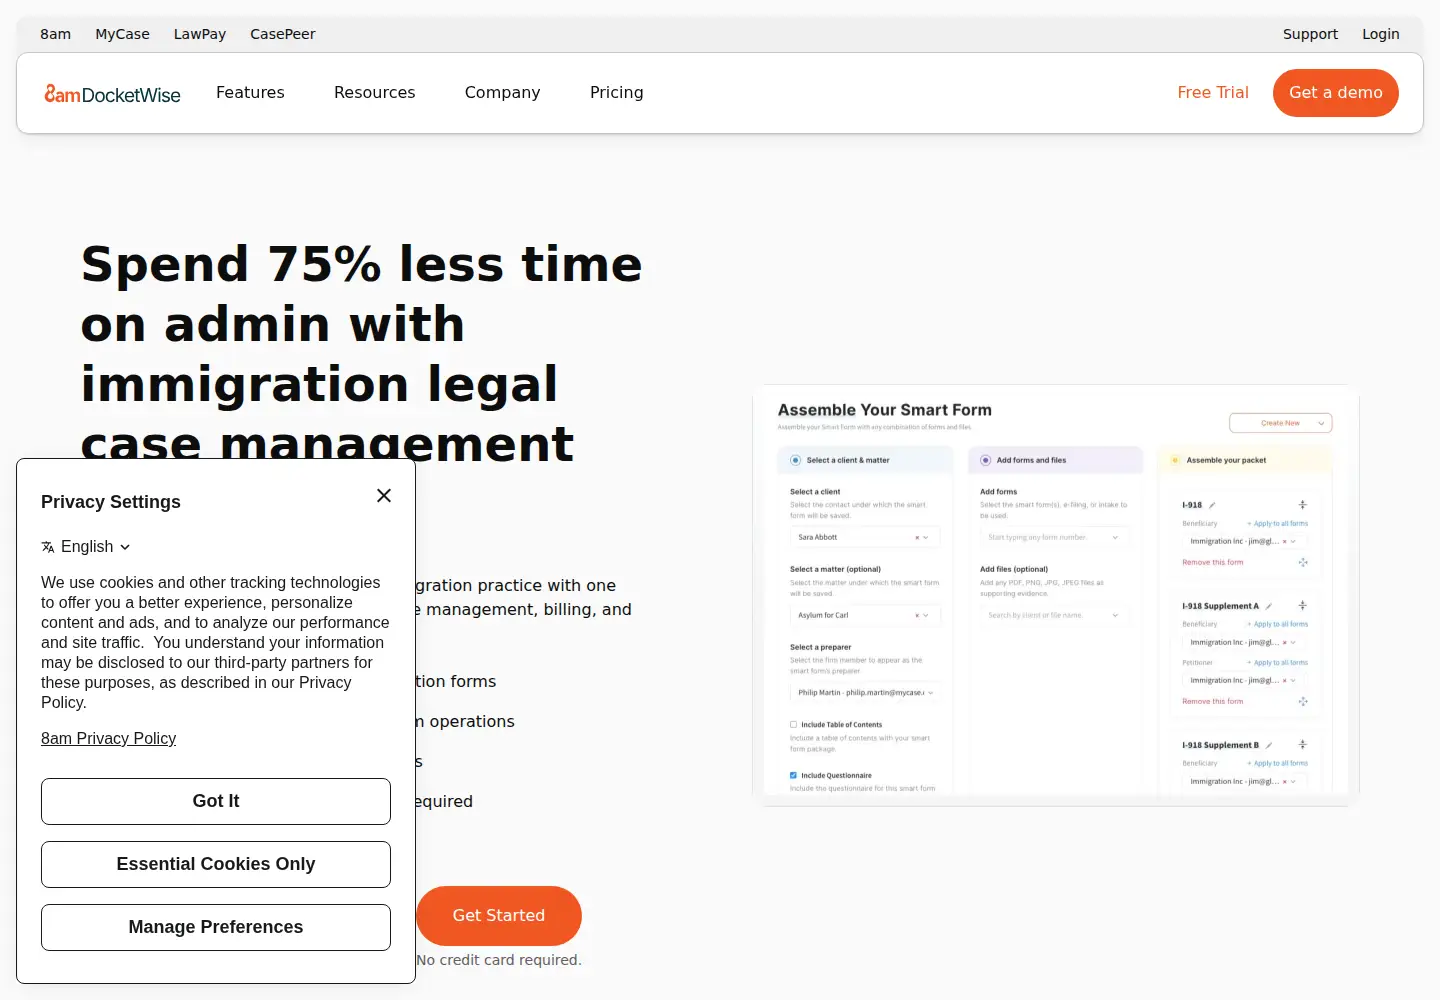Click pencil icon next to I-918 Supplement B
Image resolution: width=1440 pixels, height=1000 pixels.
pyautogui.click(x=1269, y=745)
